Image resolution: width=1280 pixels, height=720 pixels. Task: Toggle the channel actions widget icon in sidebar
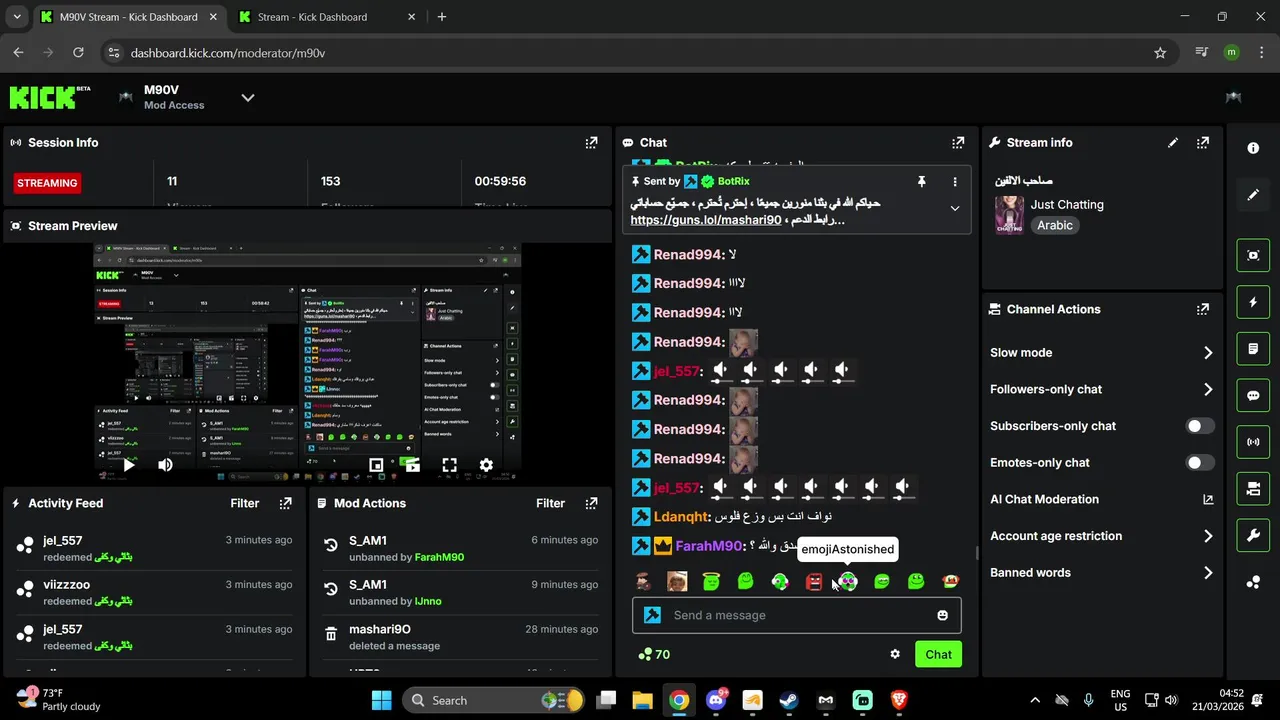pyautogui.click(x=1253, y=489)
